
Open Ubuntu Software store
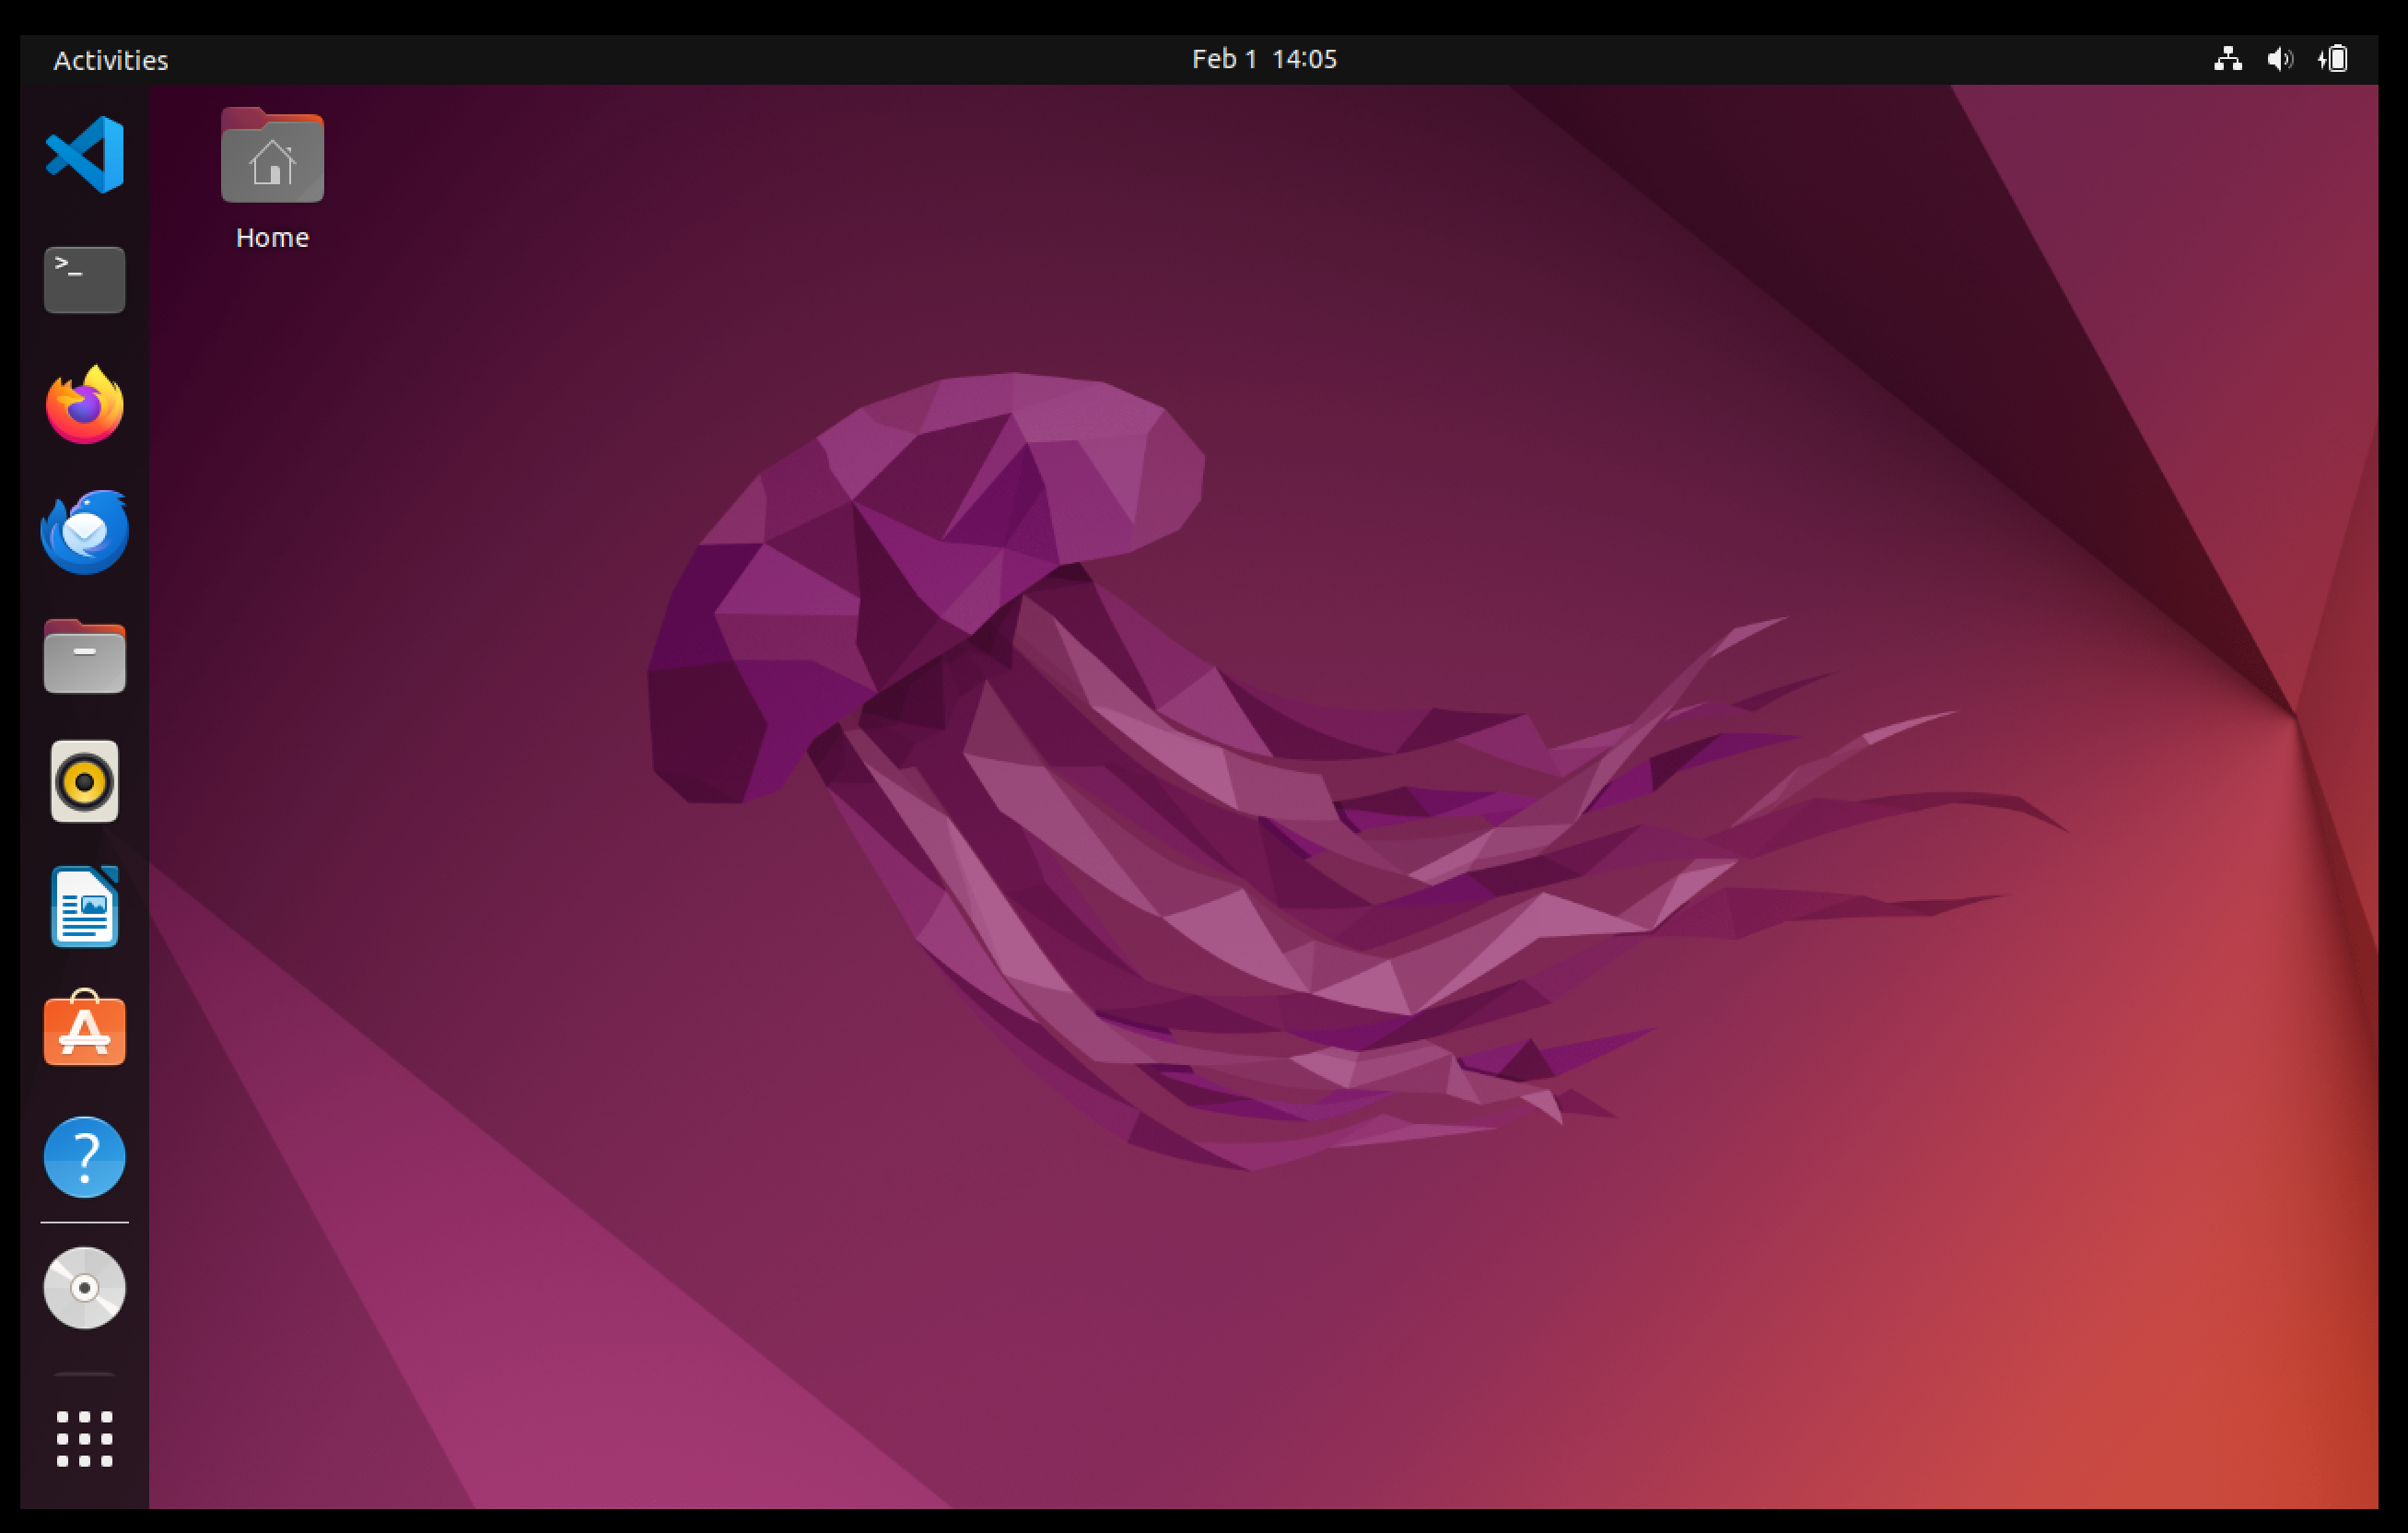[x=85, y=1030]
